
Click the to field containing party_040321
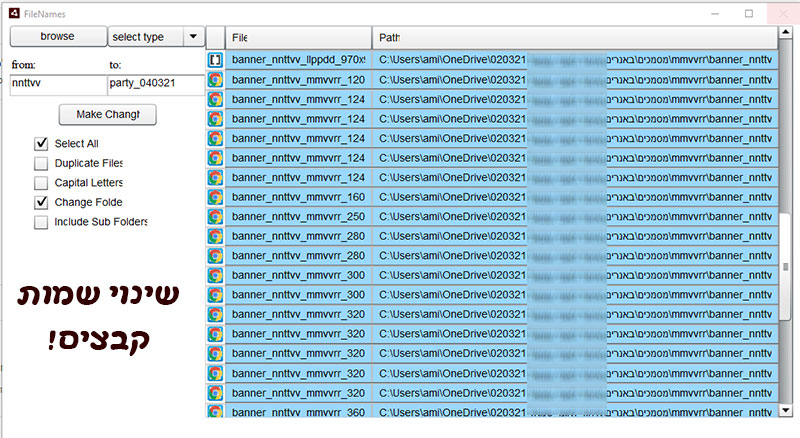(x=155, y=84)
